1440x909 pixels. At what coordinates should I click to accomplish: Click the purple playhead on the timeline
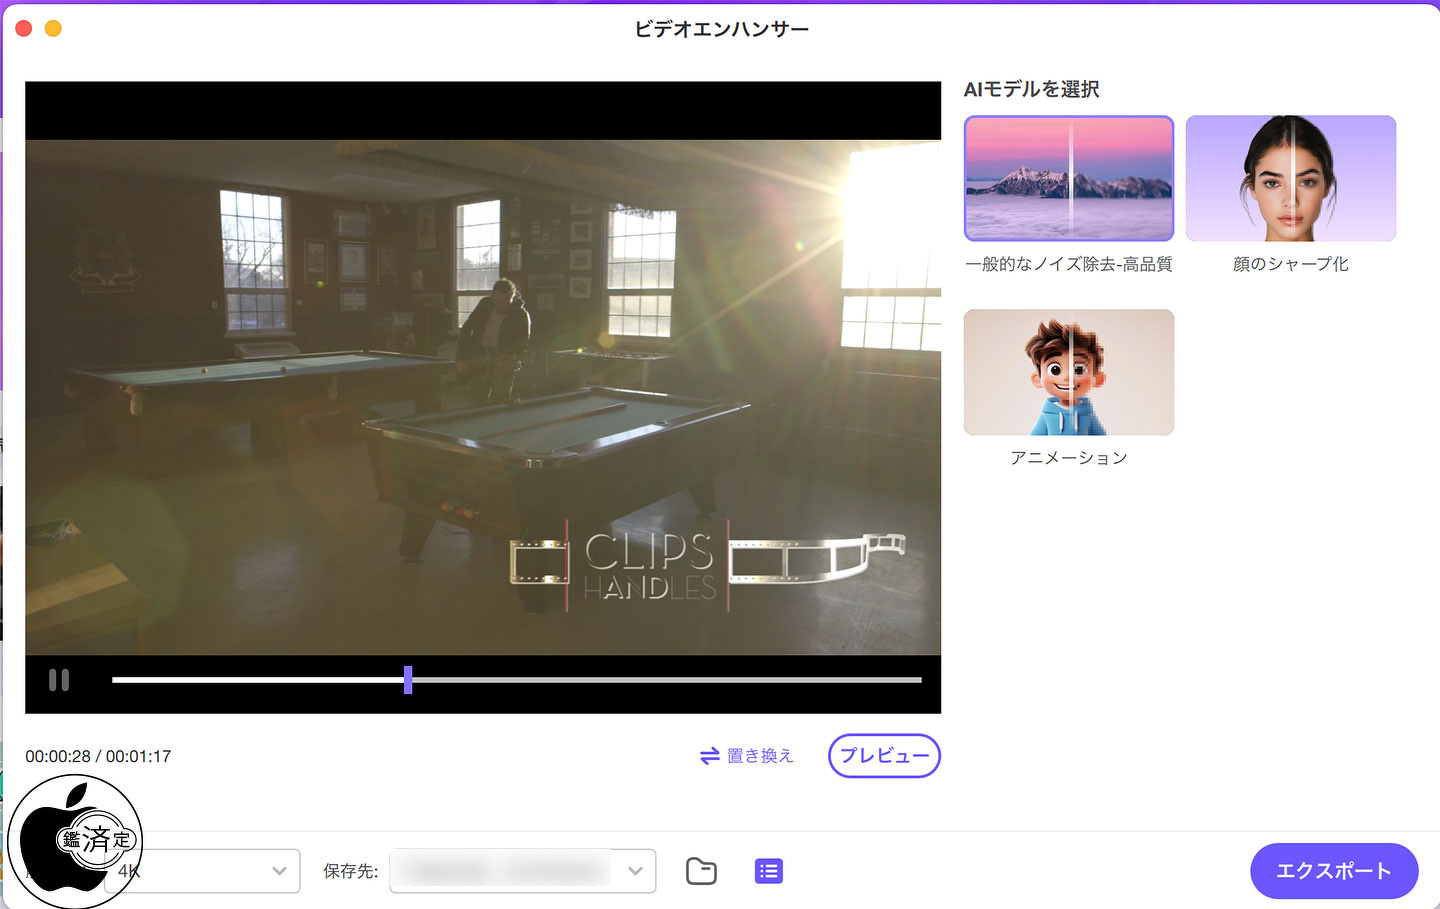[408, 680]
